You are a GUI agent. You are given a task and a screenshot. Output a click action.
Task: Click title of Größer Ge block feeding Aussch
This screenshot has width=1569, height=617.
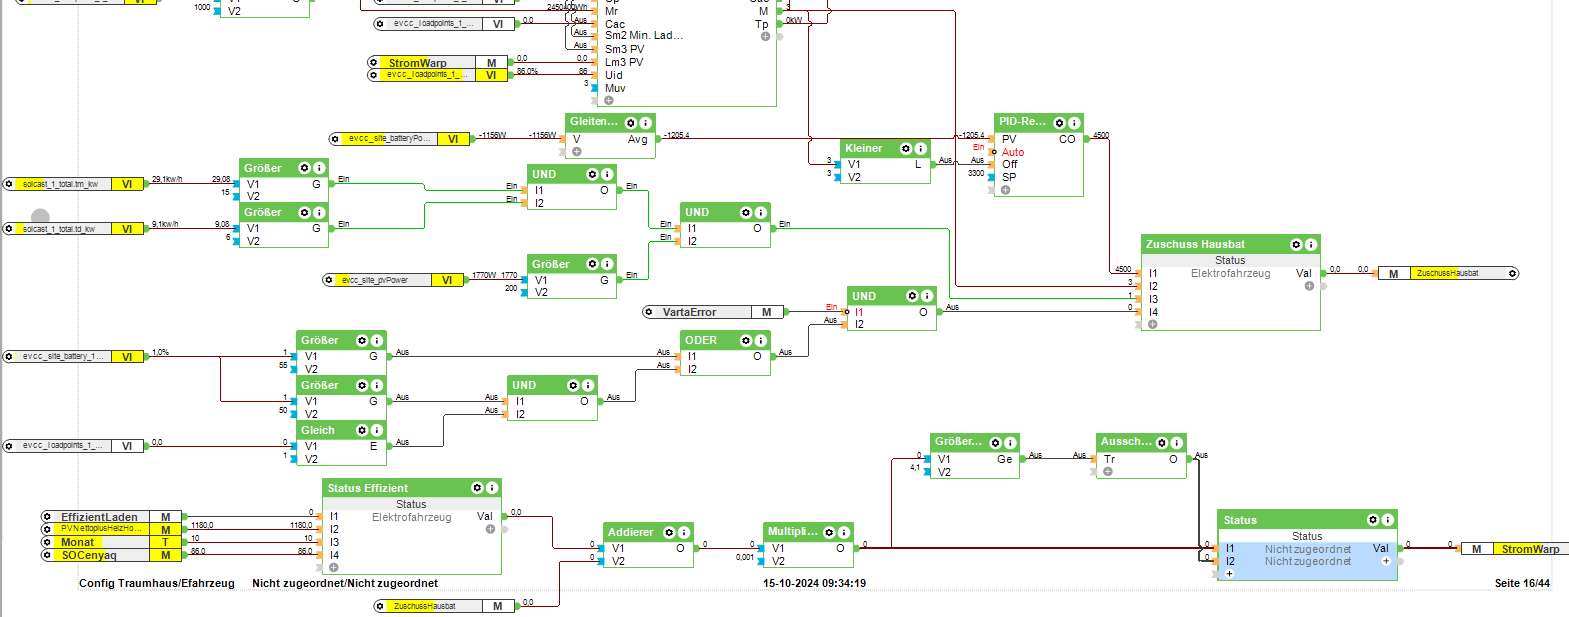tap(958, 442)
